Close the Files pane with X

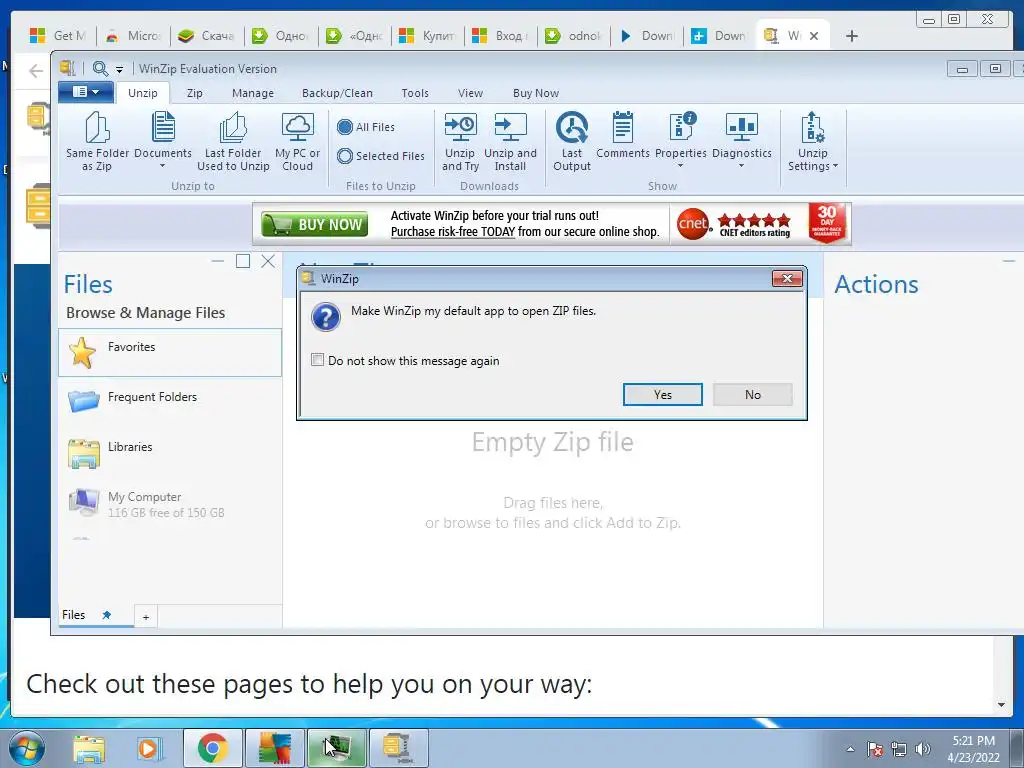(268, 261)
